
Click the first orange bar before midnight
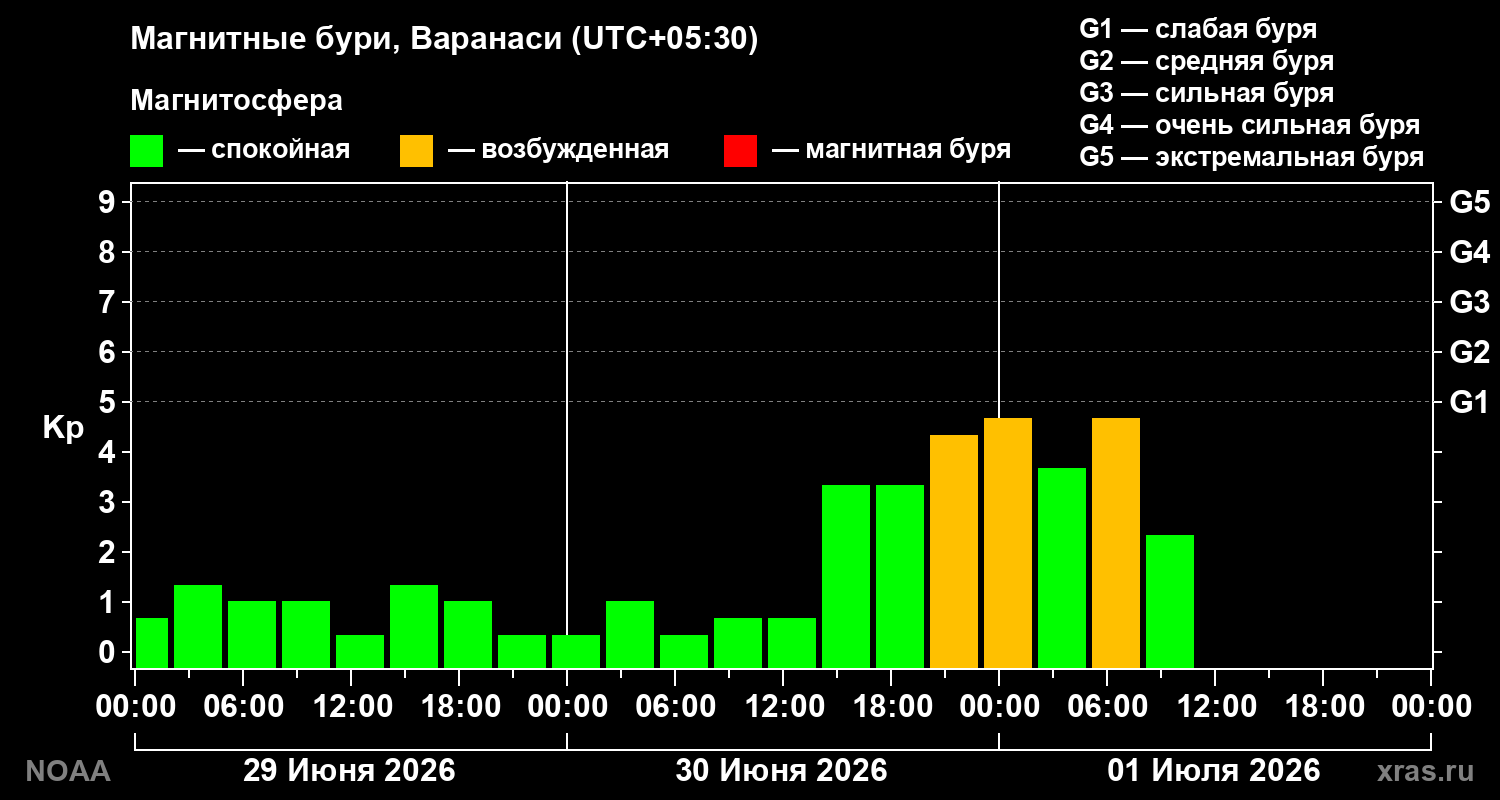click(954, 551)
